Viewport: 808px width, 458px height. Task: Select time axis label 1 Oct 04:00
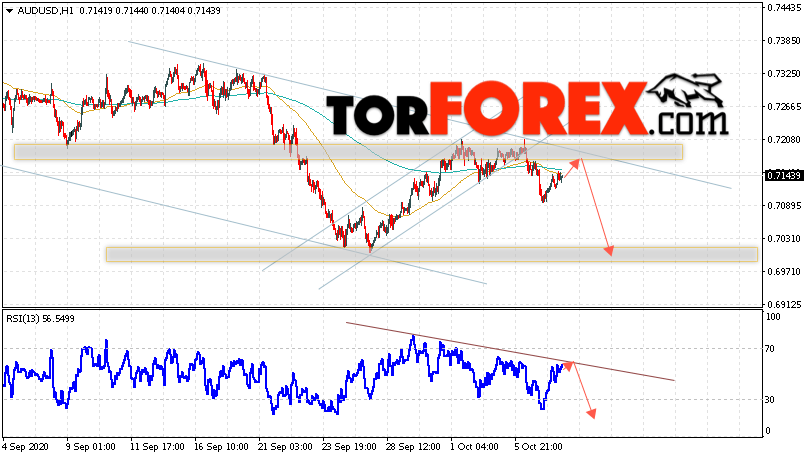pos(474,447)
